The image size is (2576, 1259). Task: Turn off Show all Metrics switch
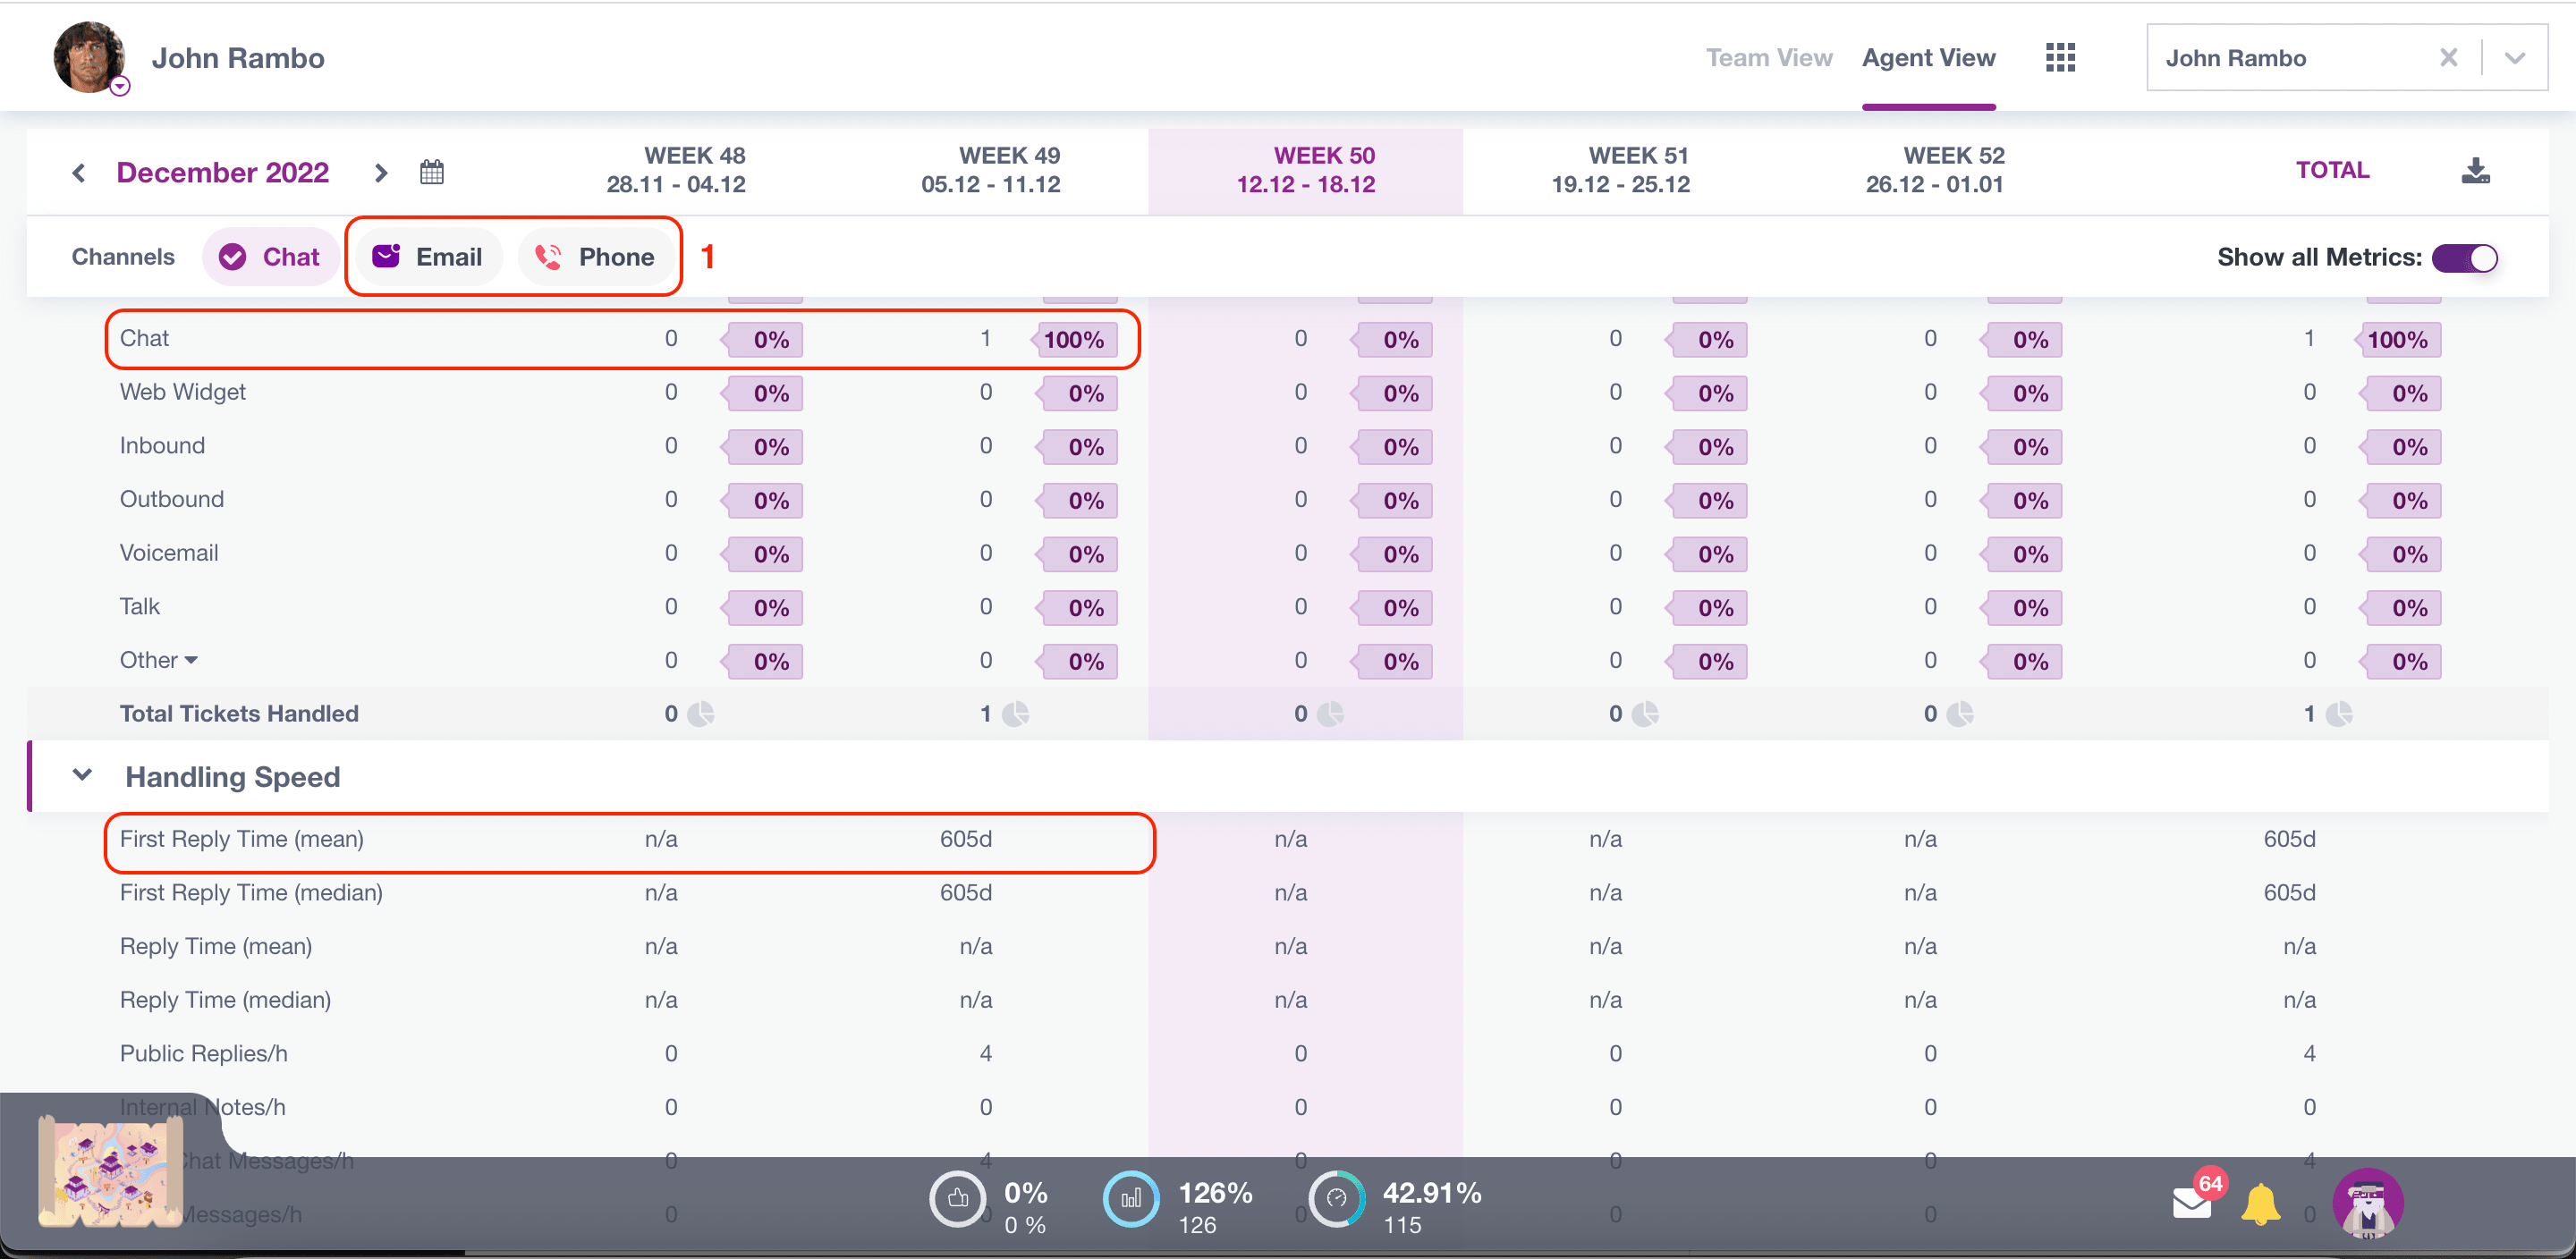coord(2465,258)
